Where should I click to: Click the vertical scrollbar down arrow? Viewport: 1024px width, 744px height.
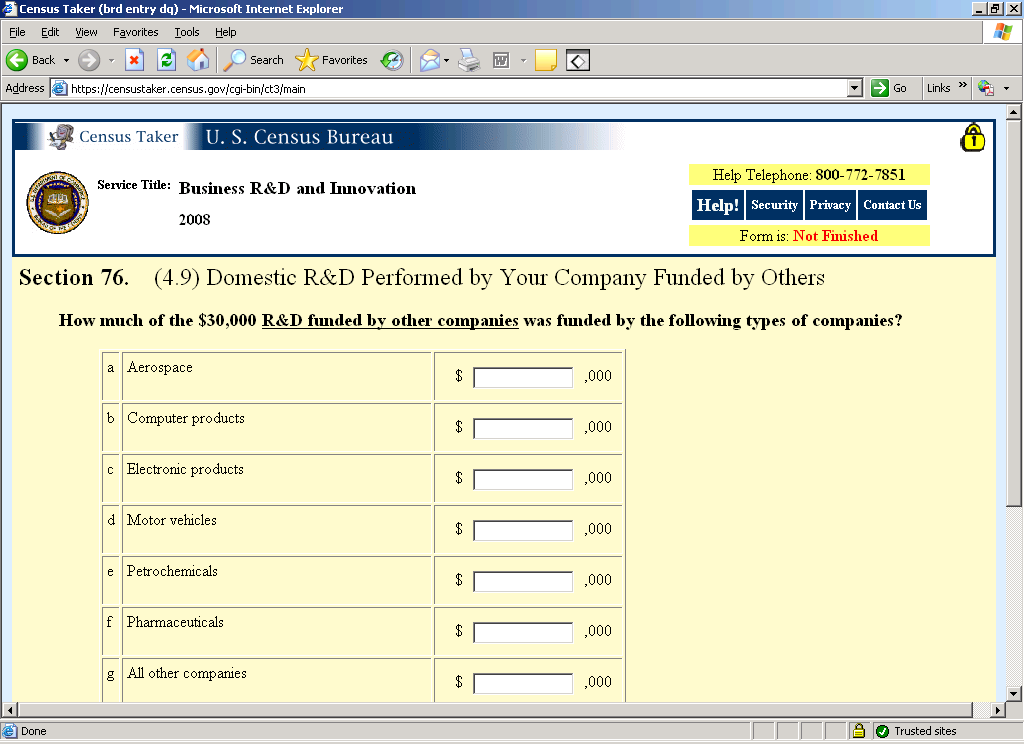tap(1014, 692)
